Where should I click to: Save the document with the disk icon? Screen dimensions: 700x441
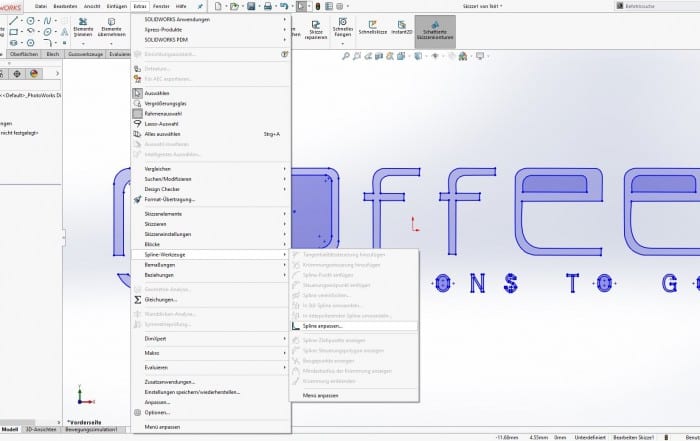[x=251, y=6]
